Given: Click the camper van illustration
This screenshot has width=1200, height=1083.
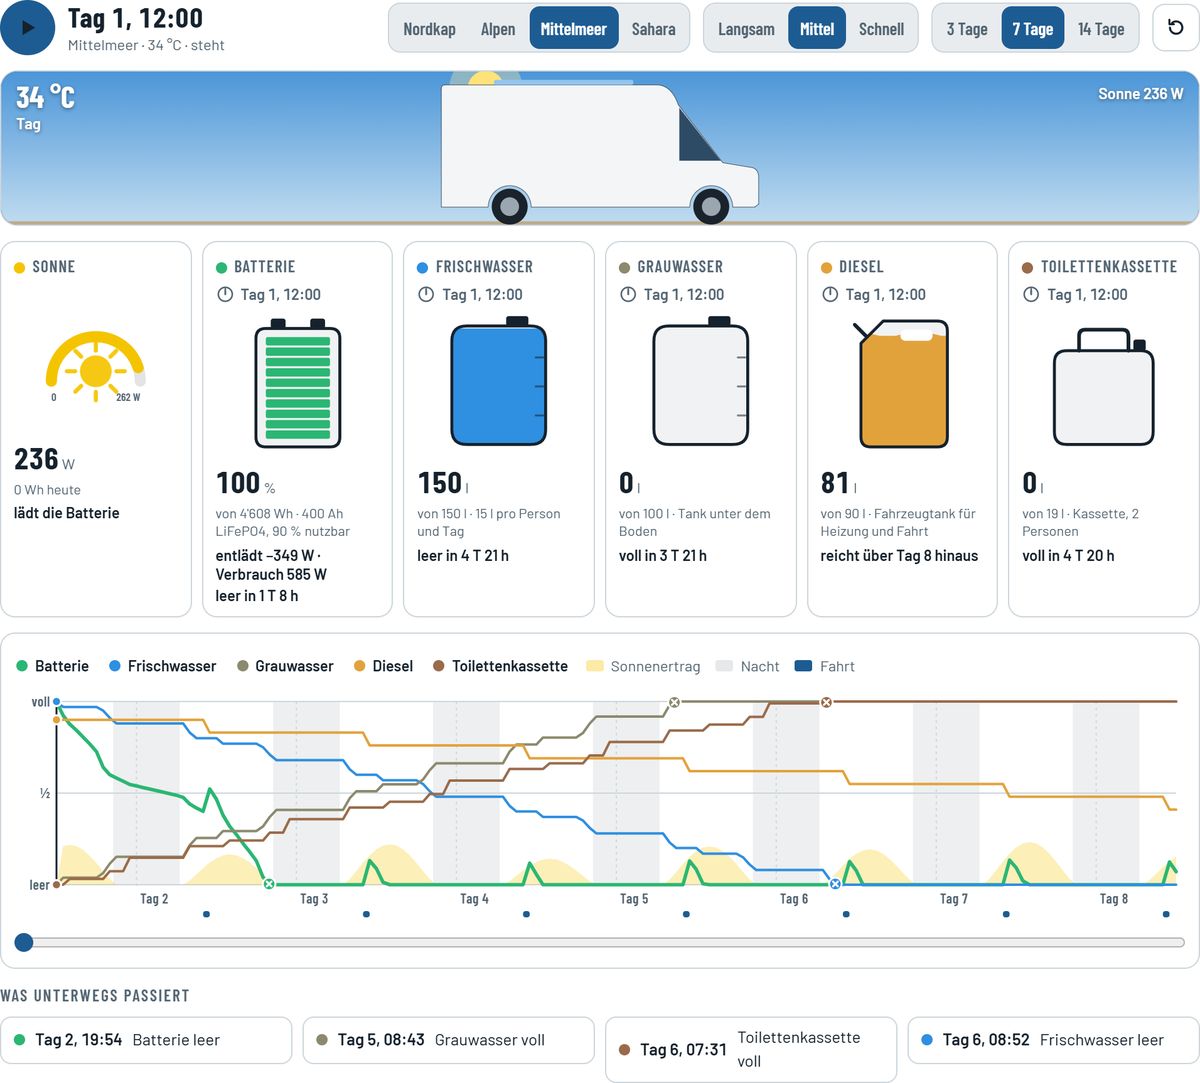Looking at the screenshot, I should coord(600,153).
